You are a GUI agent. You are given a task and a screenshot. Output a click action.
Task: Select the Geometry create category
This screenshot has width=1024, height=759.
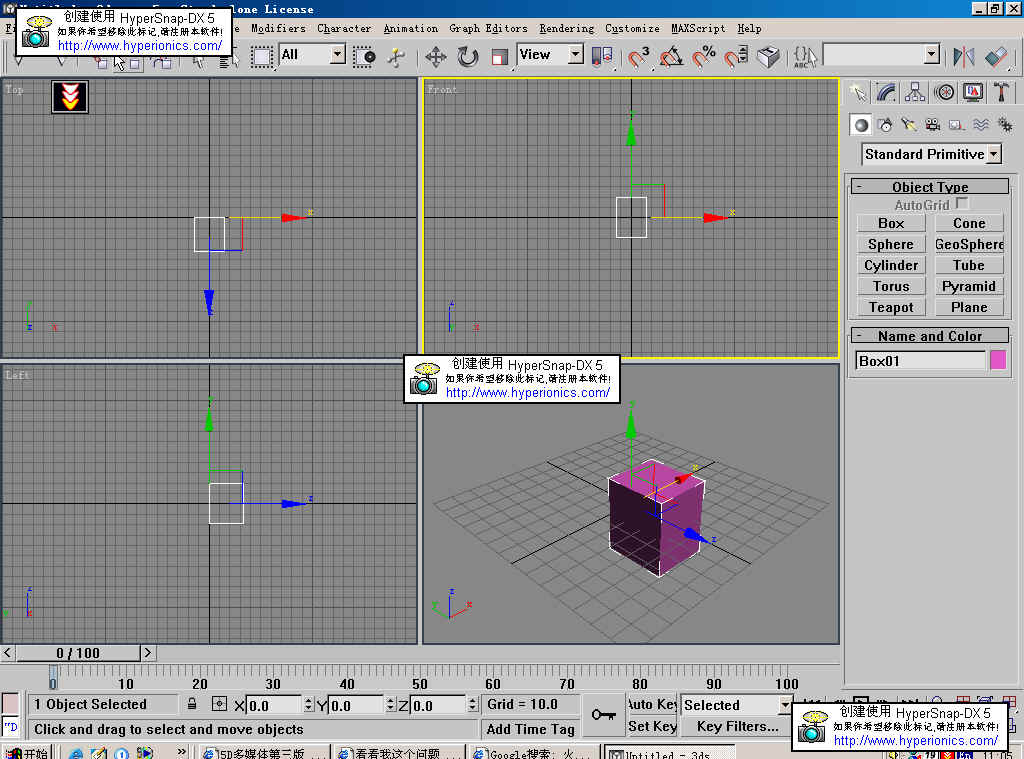click(x=861, y=125)
